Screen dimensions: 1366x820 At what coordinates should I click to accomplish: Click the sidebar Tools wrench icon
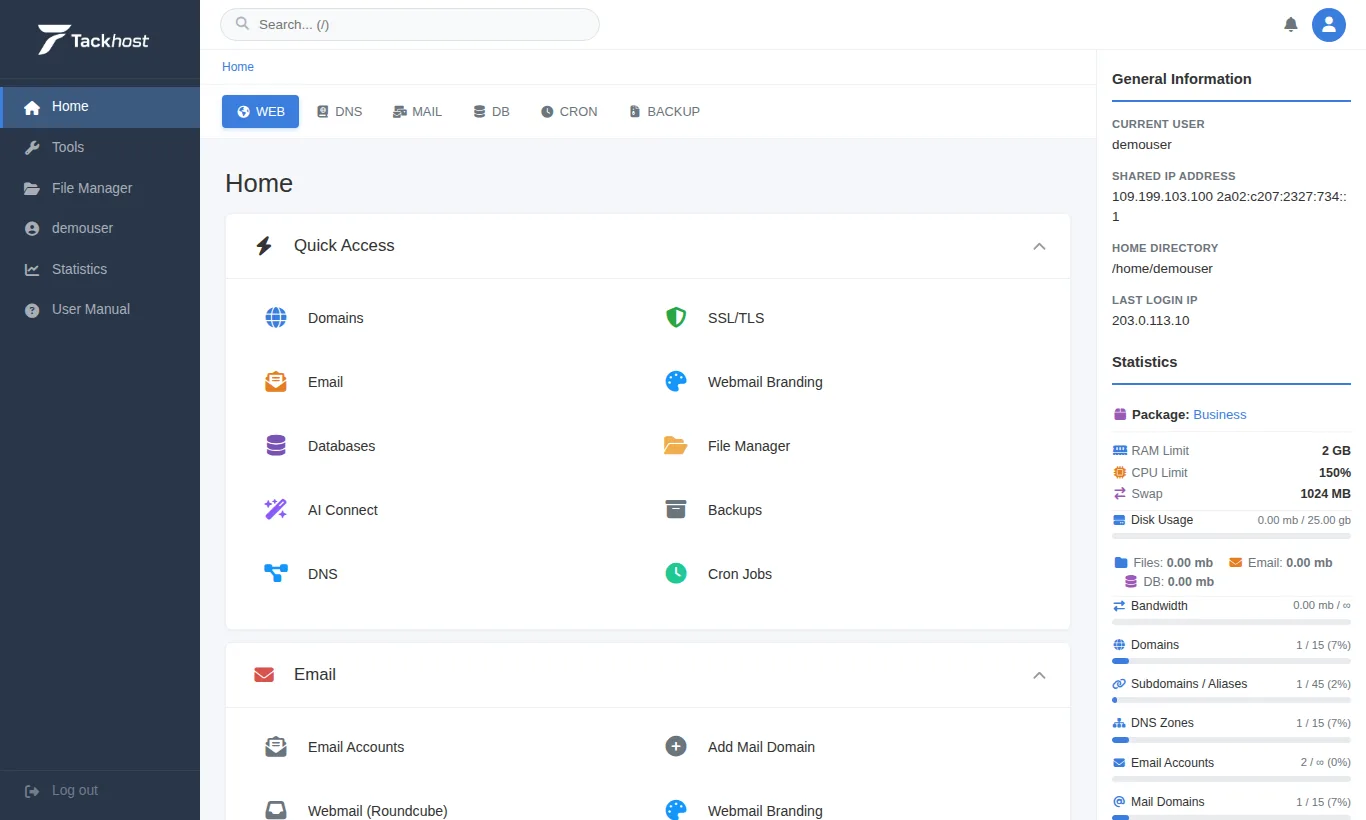pyautogui.click(x=32, y=147)
